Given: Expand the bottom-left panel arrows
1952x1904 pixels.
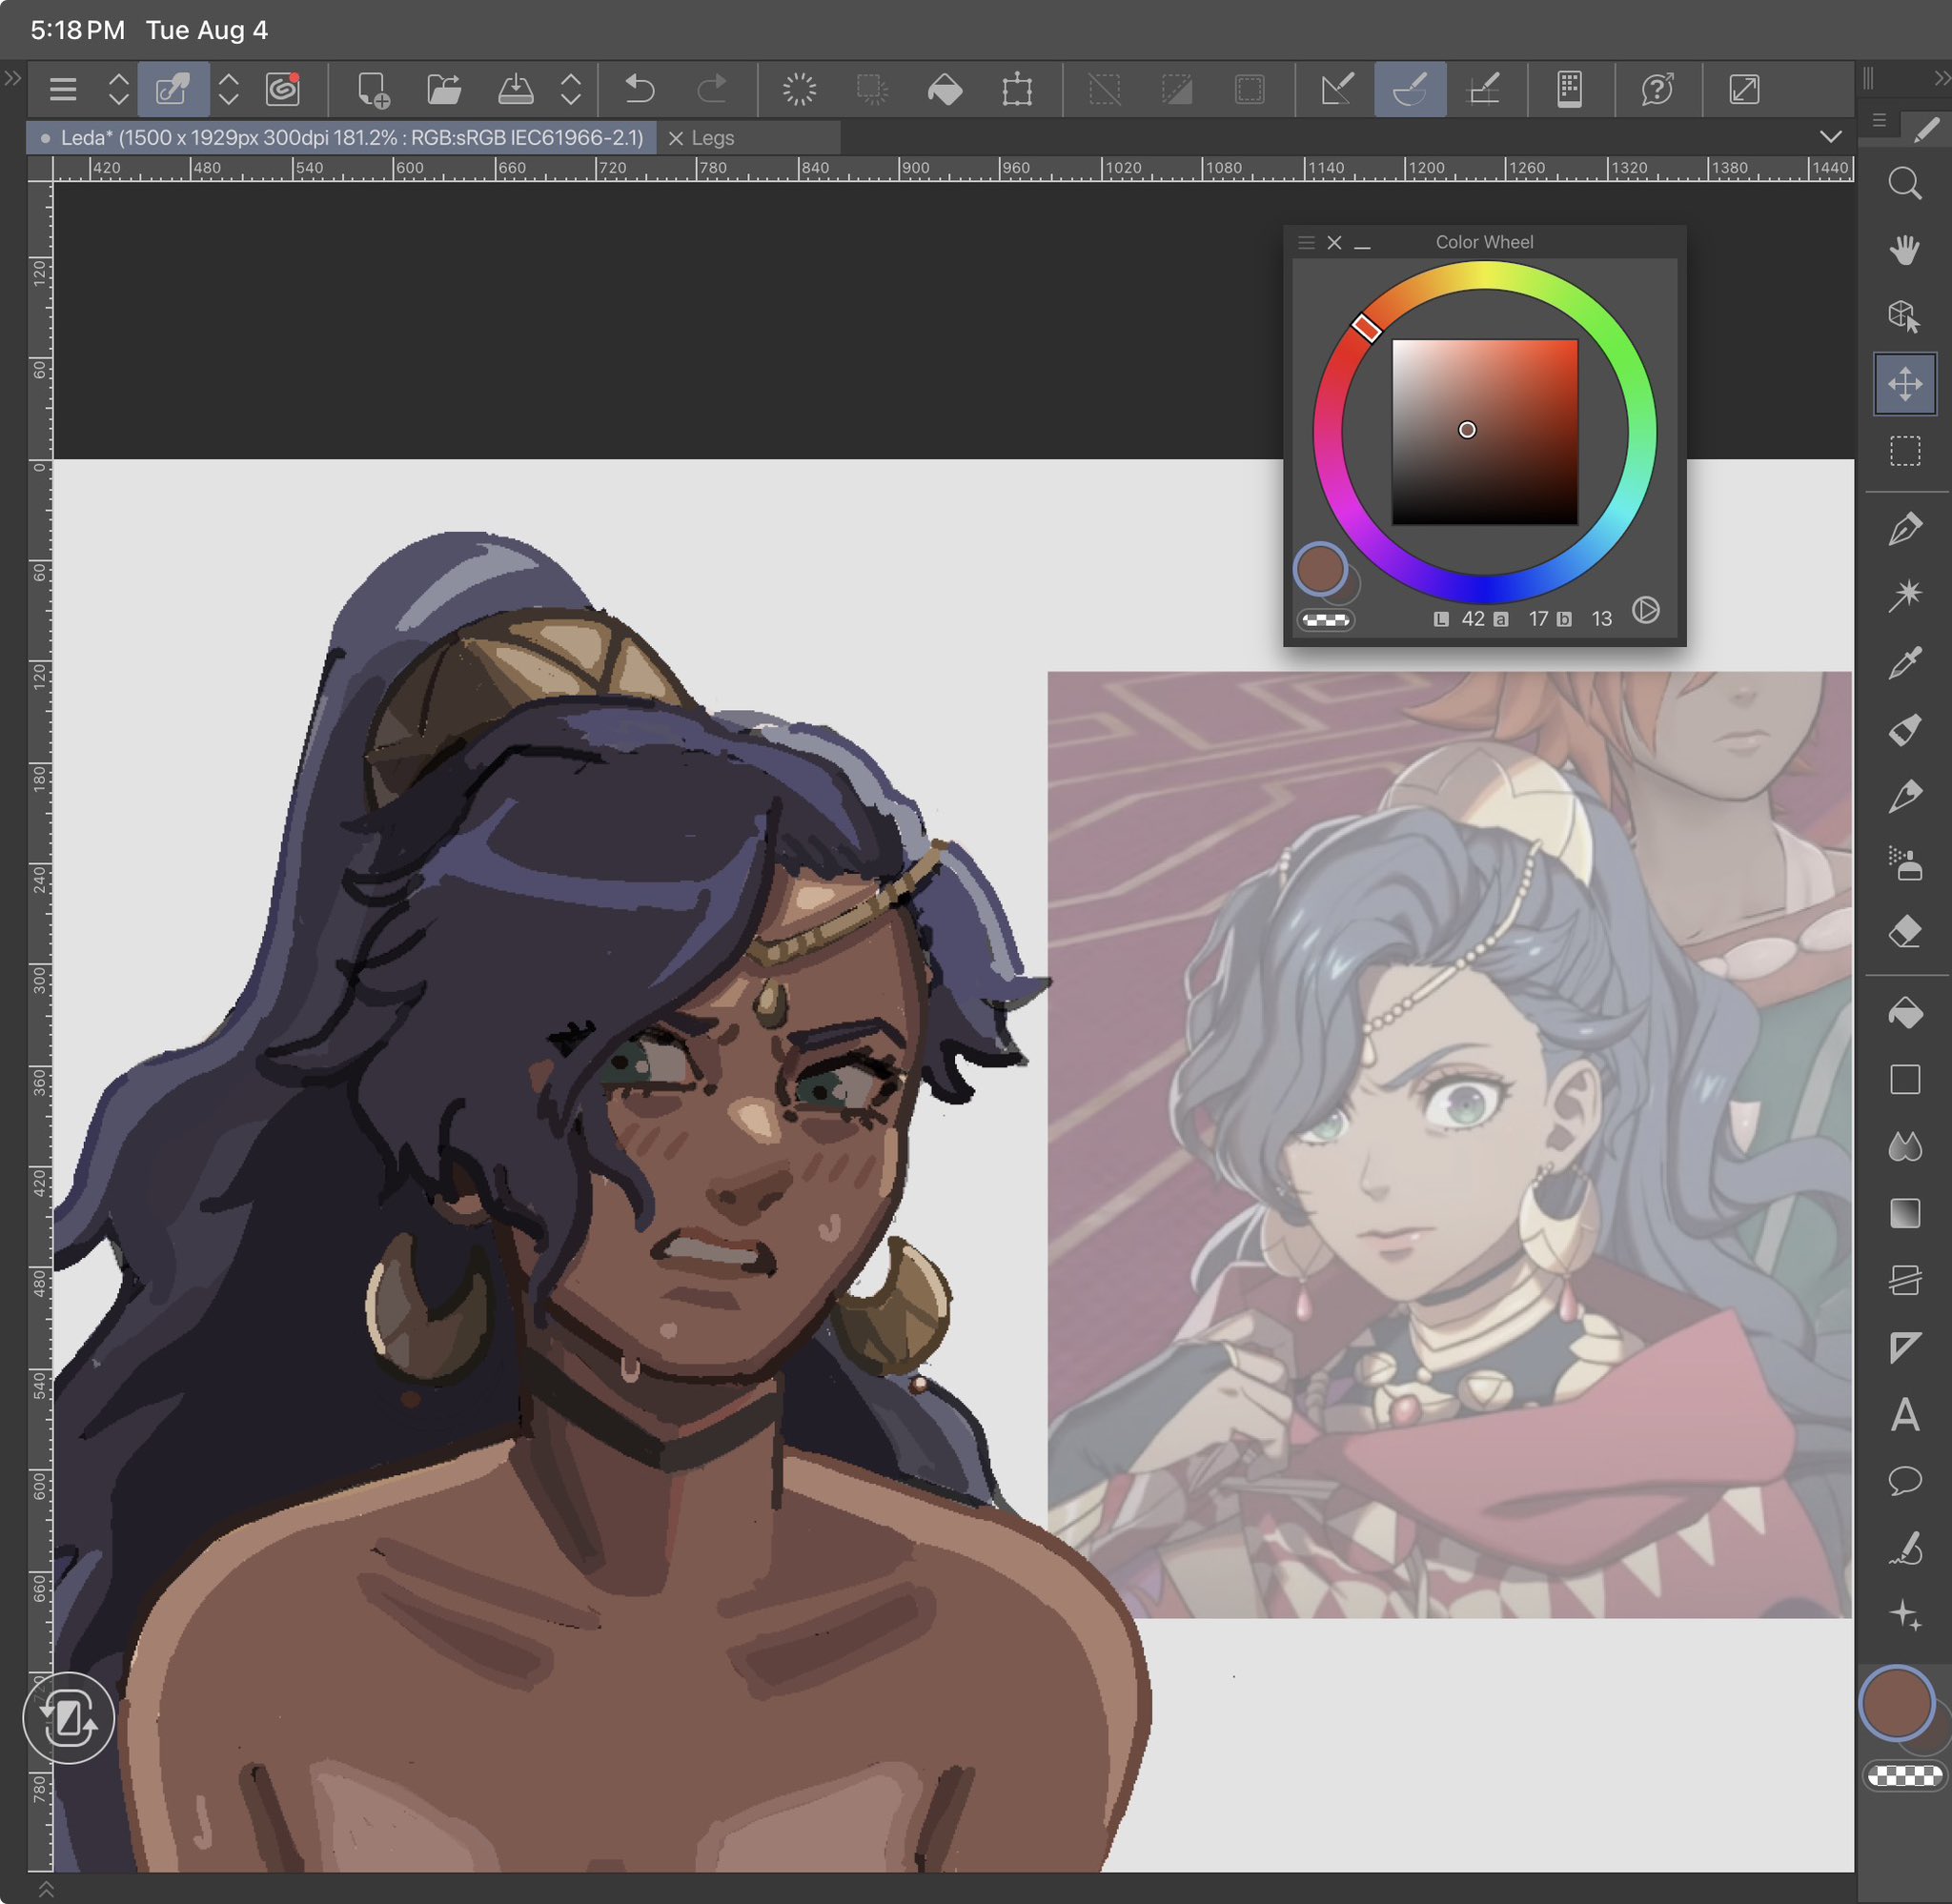Looking at the screenshot, I should click(x=46, y=1888).
